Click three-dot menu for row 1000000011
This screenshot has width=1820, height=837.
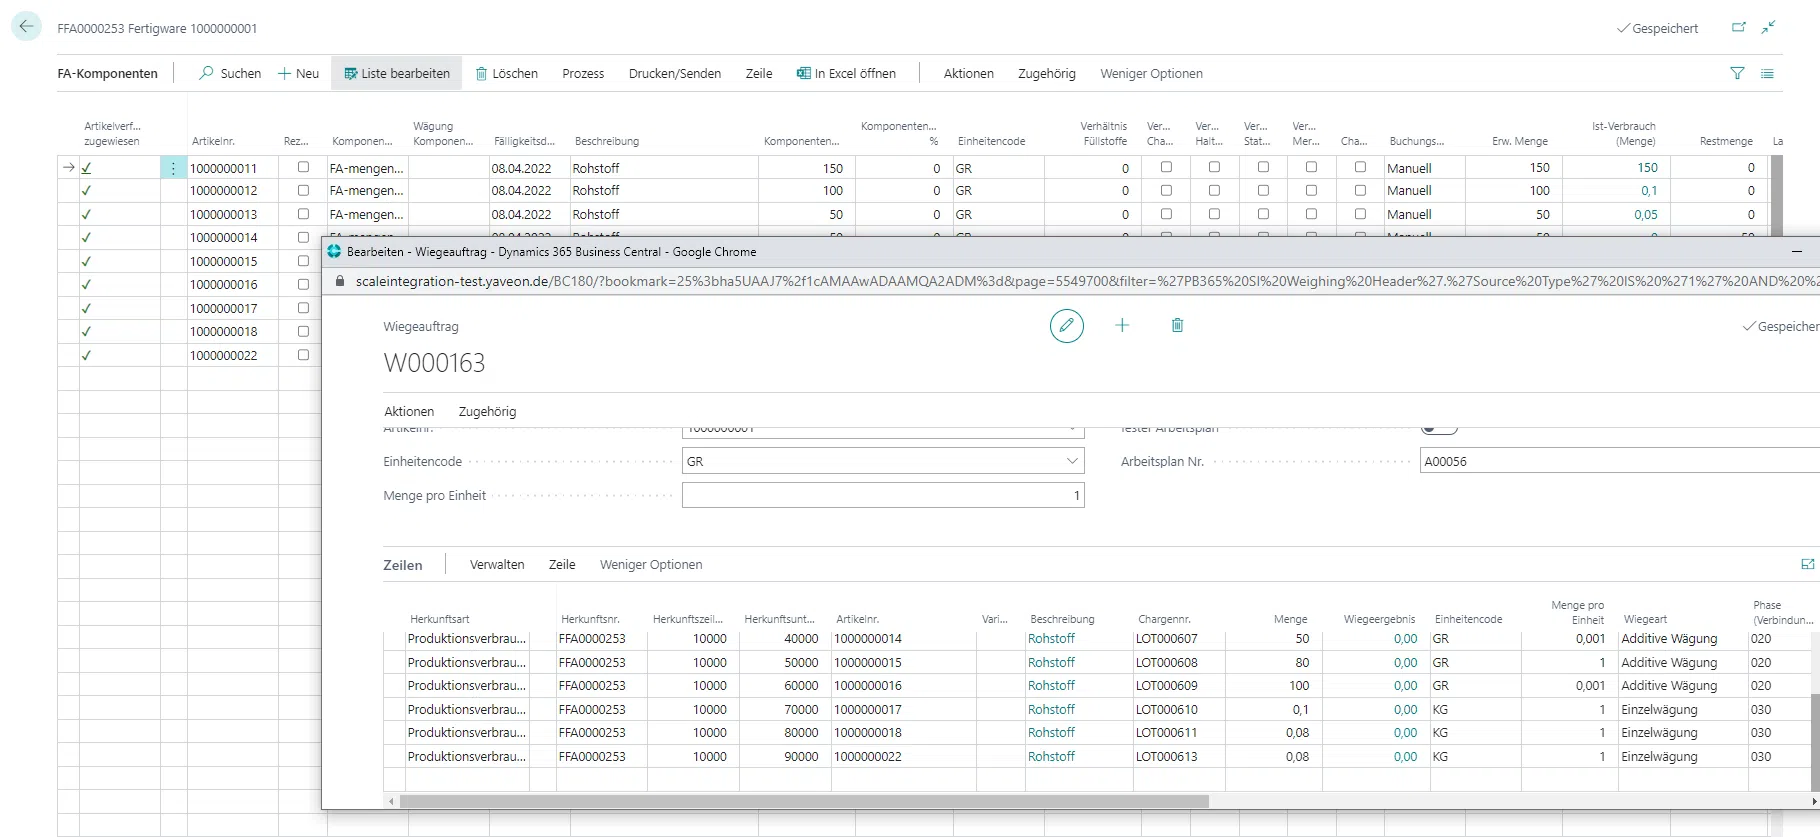173,168
